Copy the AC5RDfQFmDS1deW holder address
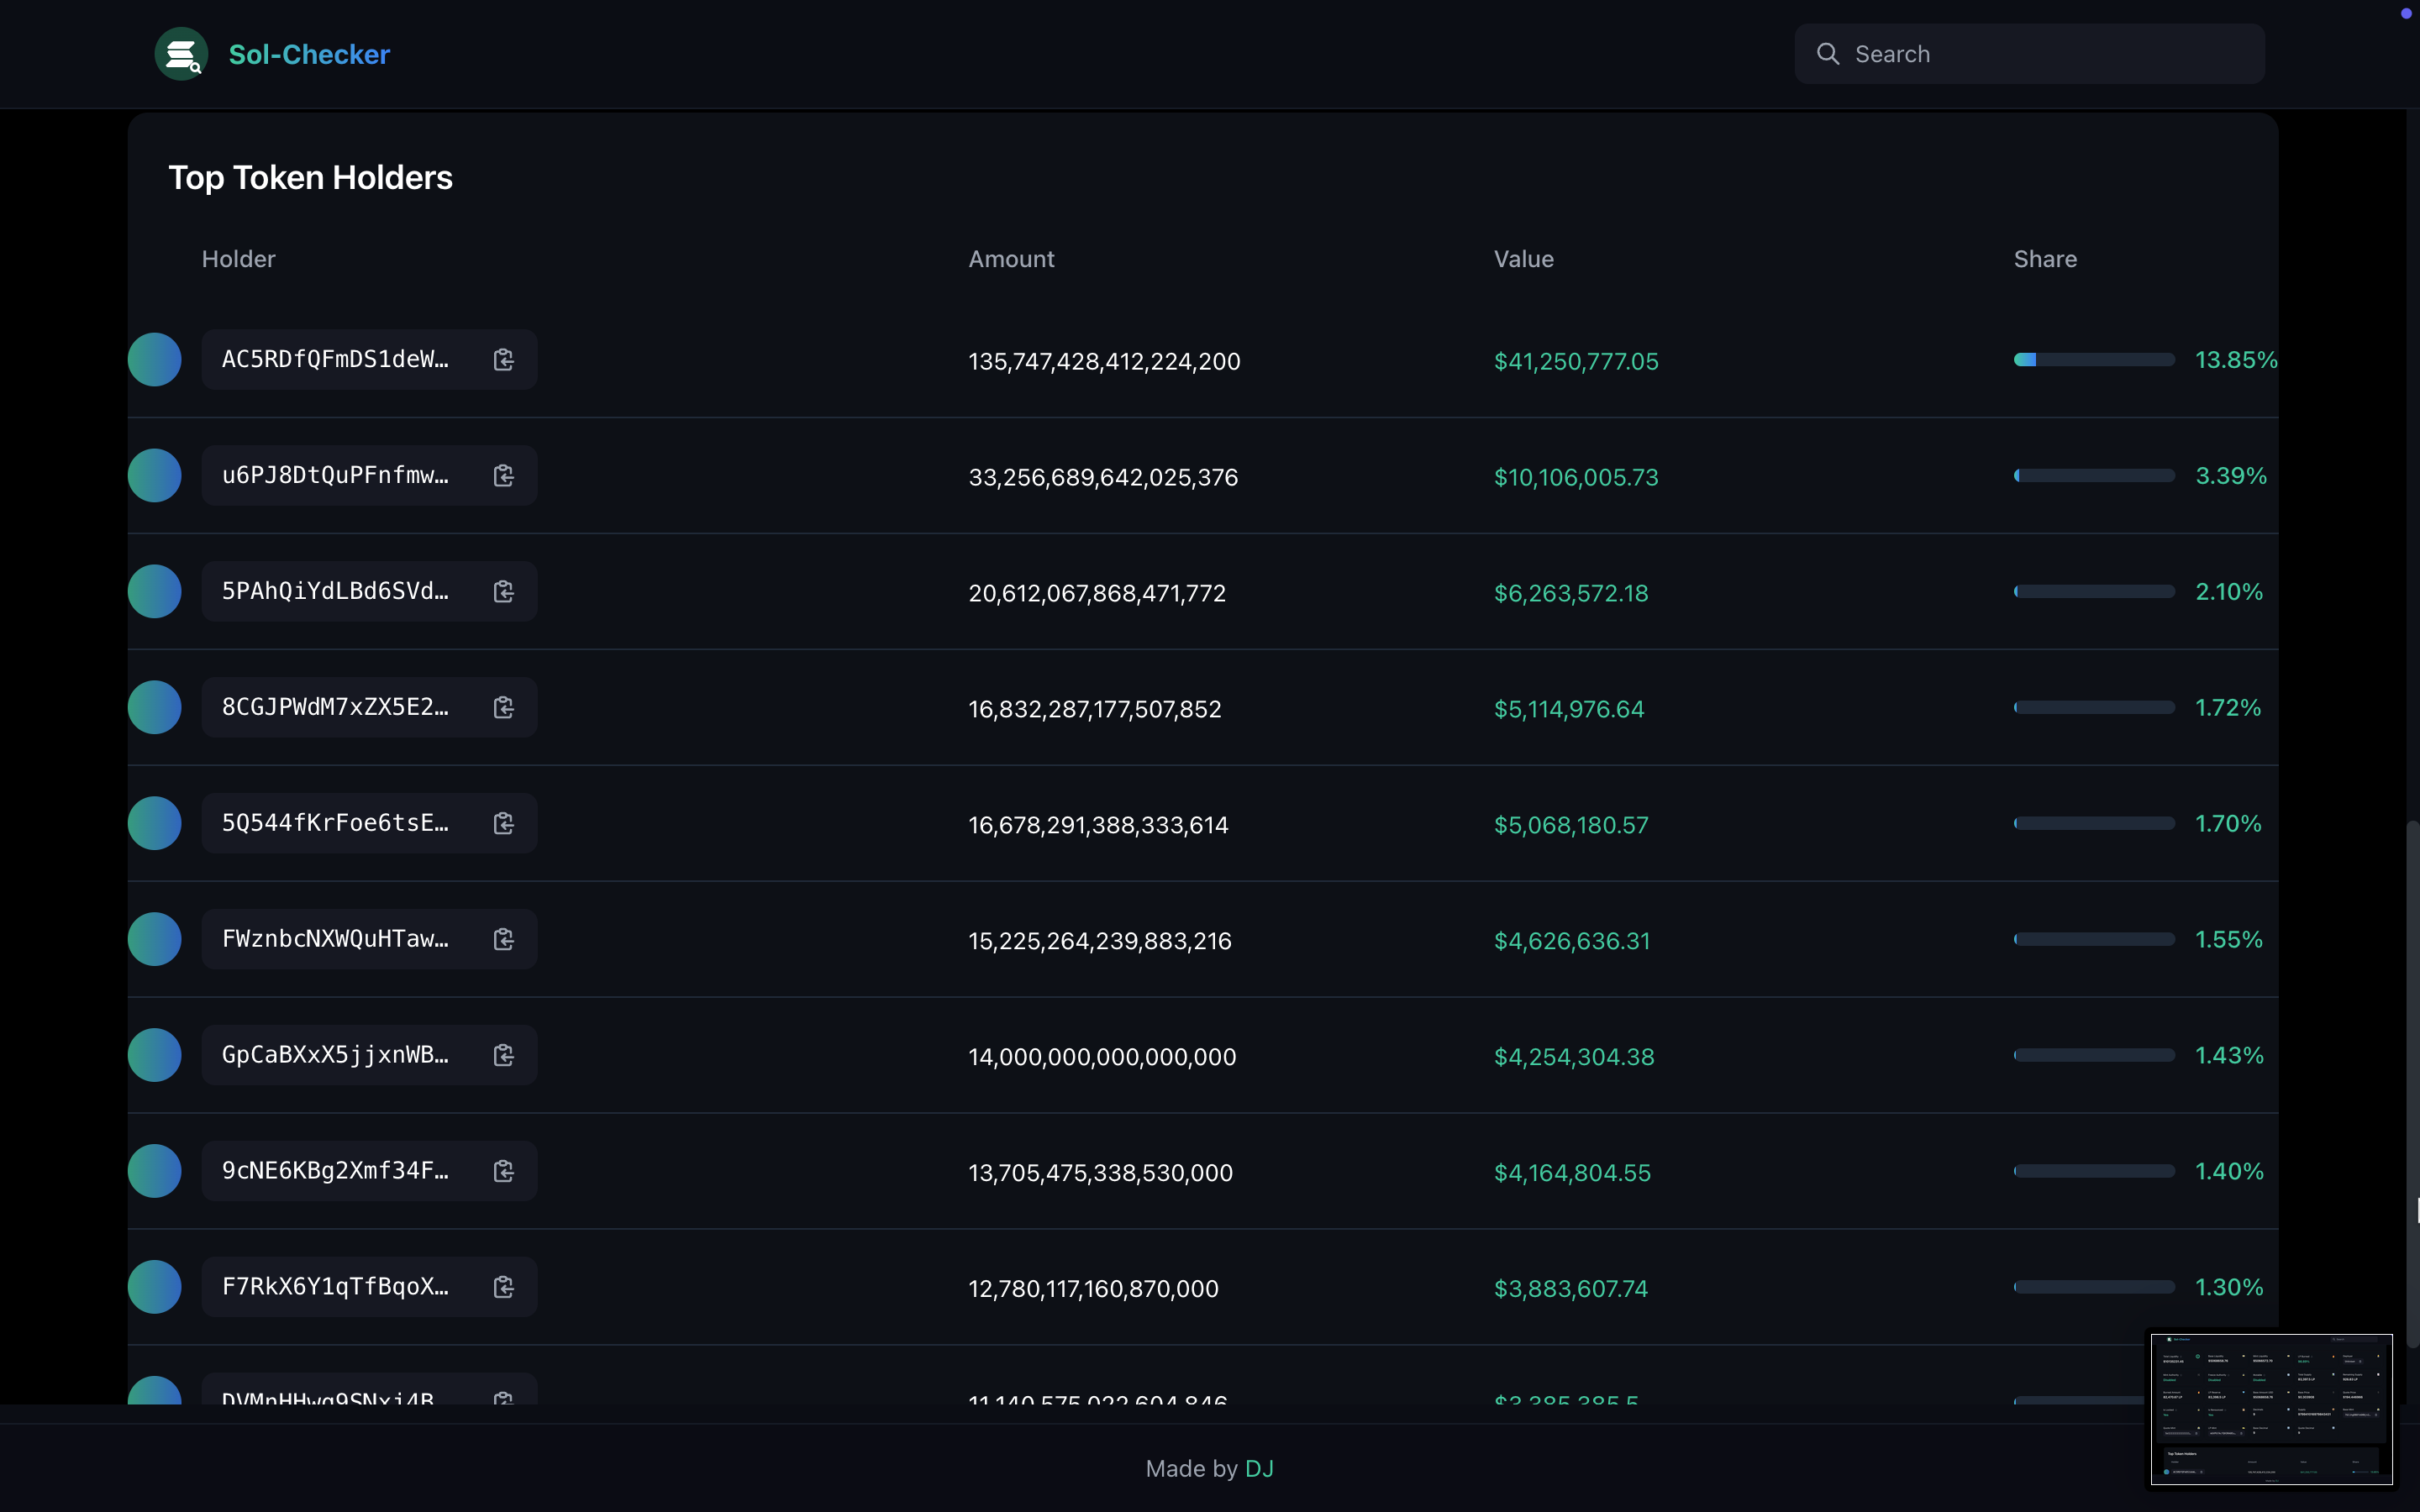Image resolution: width=2420 pixels, height=1512 pixels. [504, 359]
